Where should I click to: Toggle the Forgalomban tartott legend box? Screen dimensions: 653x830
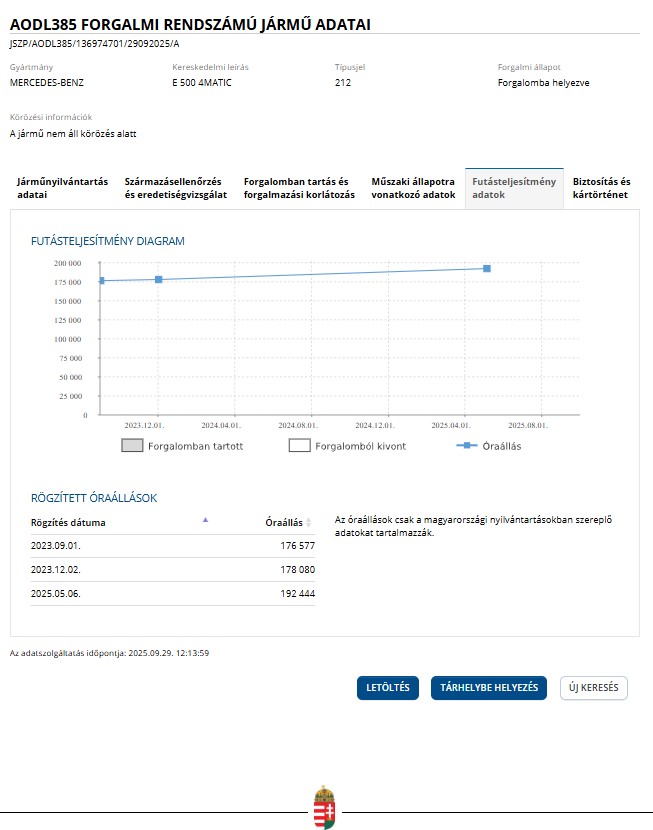click(132, 446)
